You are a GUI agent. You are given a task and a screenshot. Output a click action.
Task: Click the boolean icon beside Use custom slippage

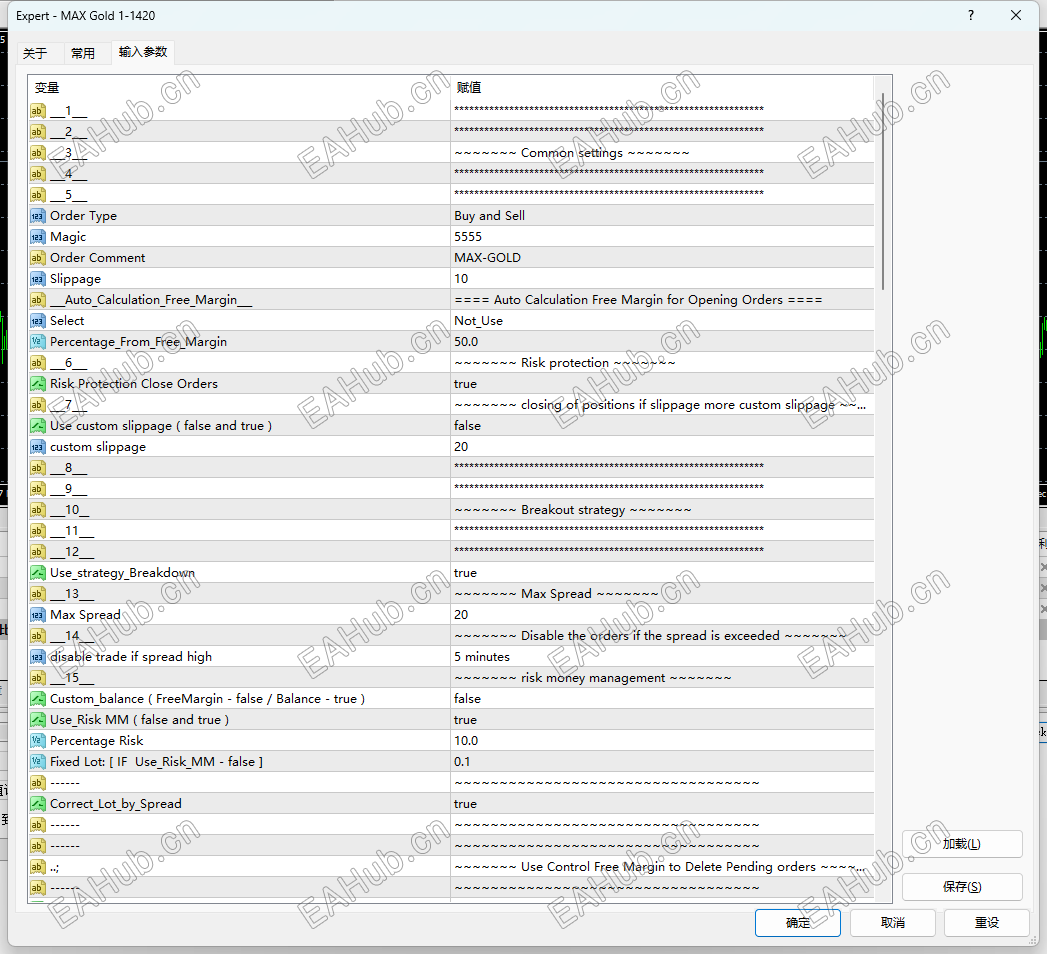[x=38, y=426]
